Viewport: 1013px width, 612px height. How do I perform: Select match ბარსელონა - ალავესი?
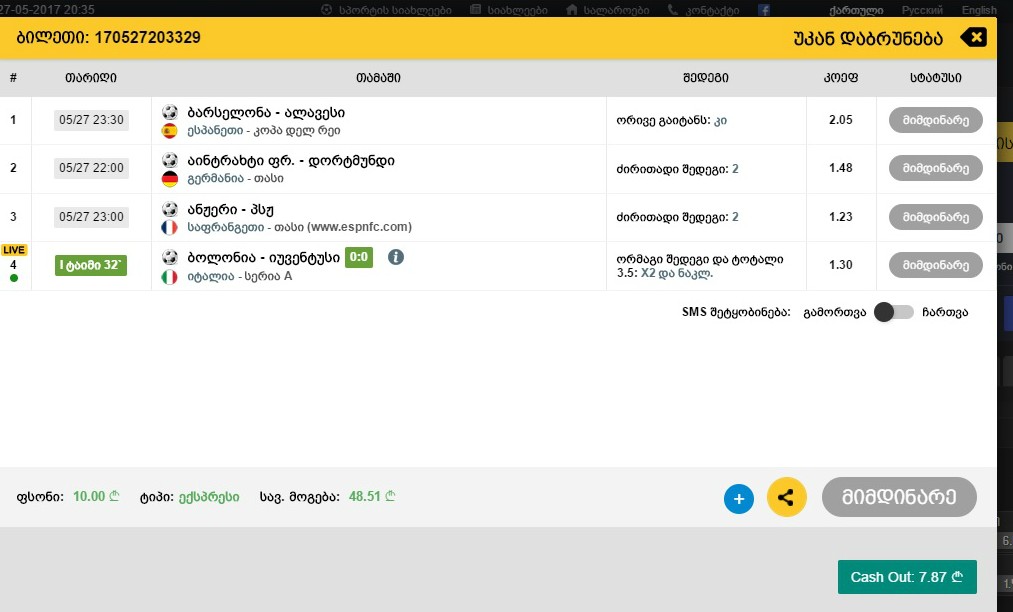[266, 112]
